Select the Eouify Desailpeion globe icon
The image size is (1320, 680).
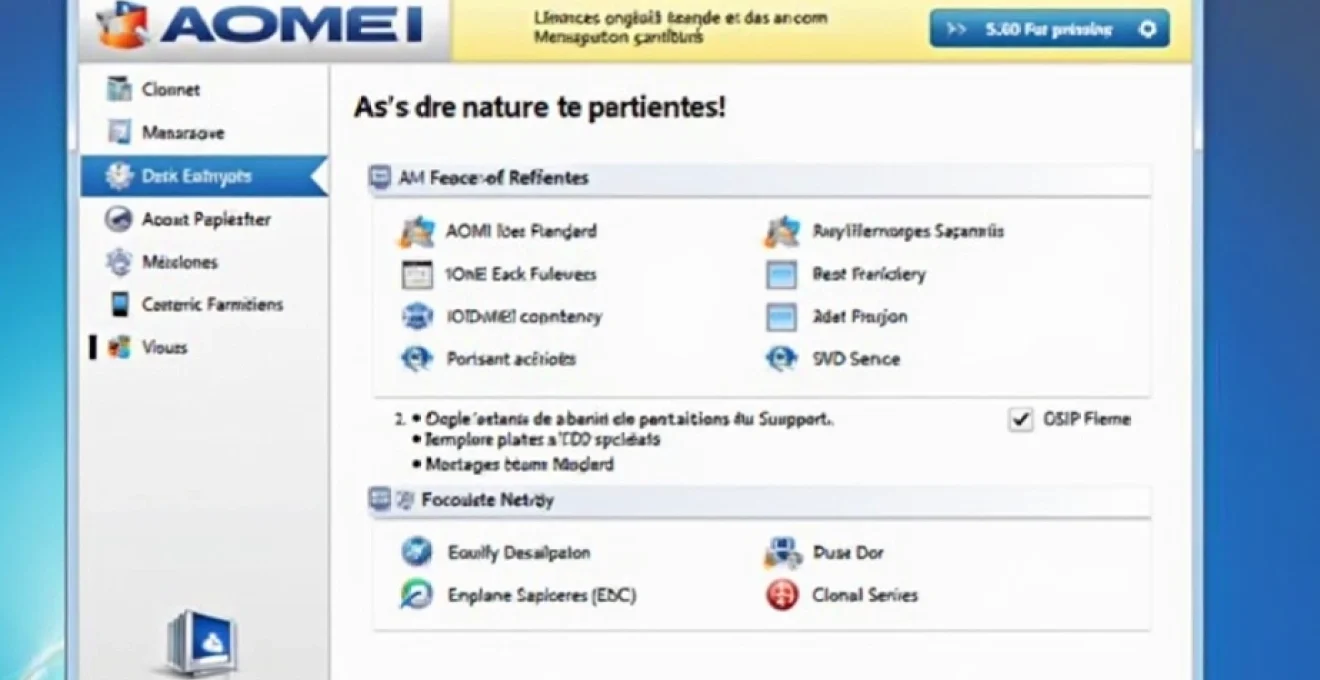(x=417, y=551)
